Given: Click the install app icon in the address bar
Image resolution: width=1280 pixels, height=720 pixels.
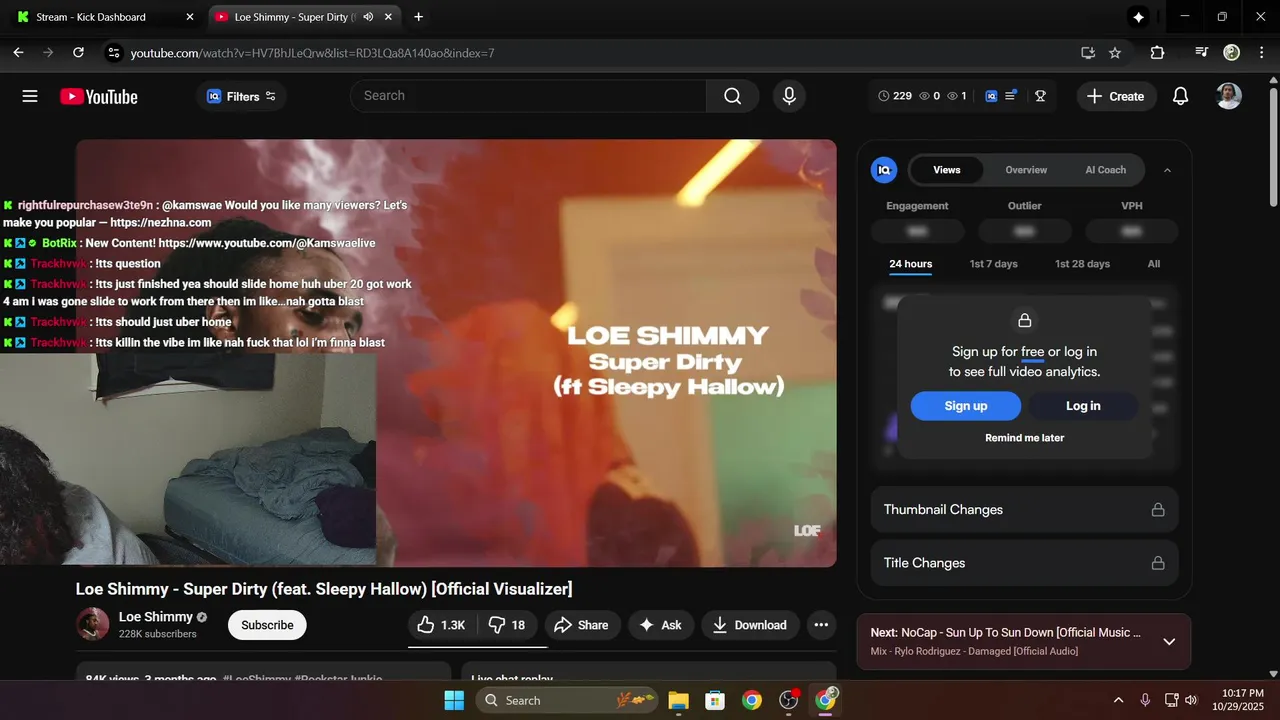Looking at the screenshot, I should pos(1088,52).
